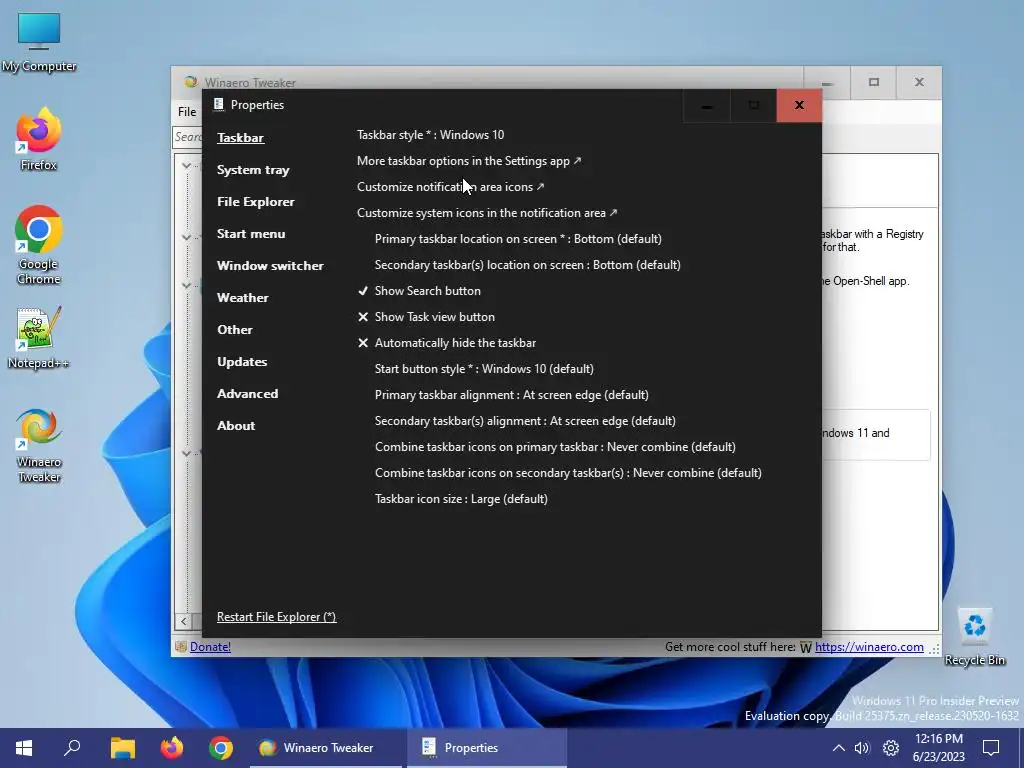Launch Firefox from desktop shortcut

pyautogui.click(x=39, y=139)
